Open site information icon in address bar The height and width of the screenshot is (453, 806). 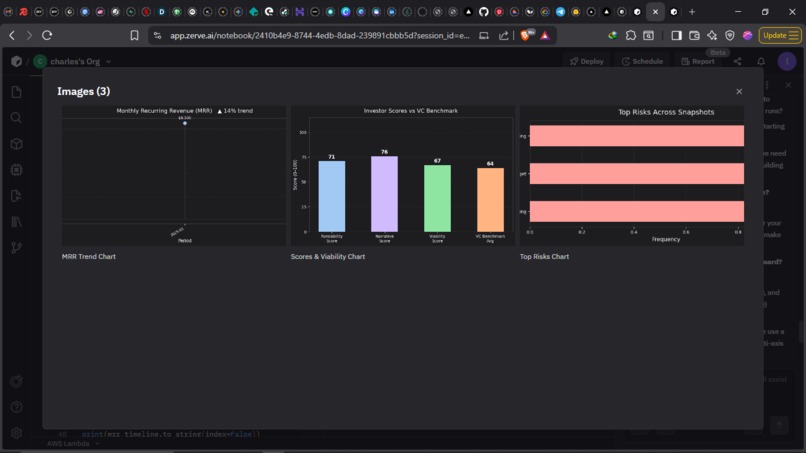158,35
